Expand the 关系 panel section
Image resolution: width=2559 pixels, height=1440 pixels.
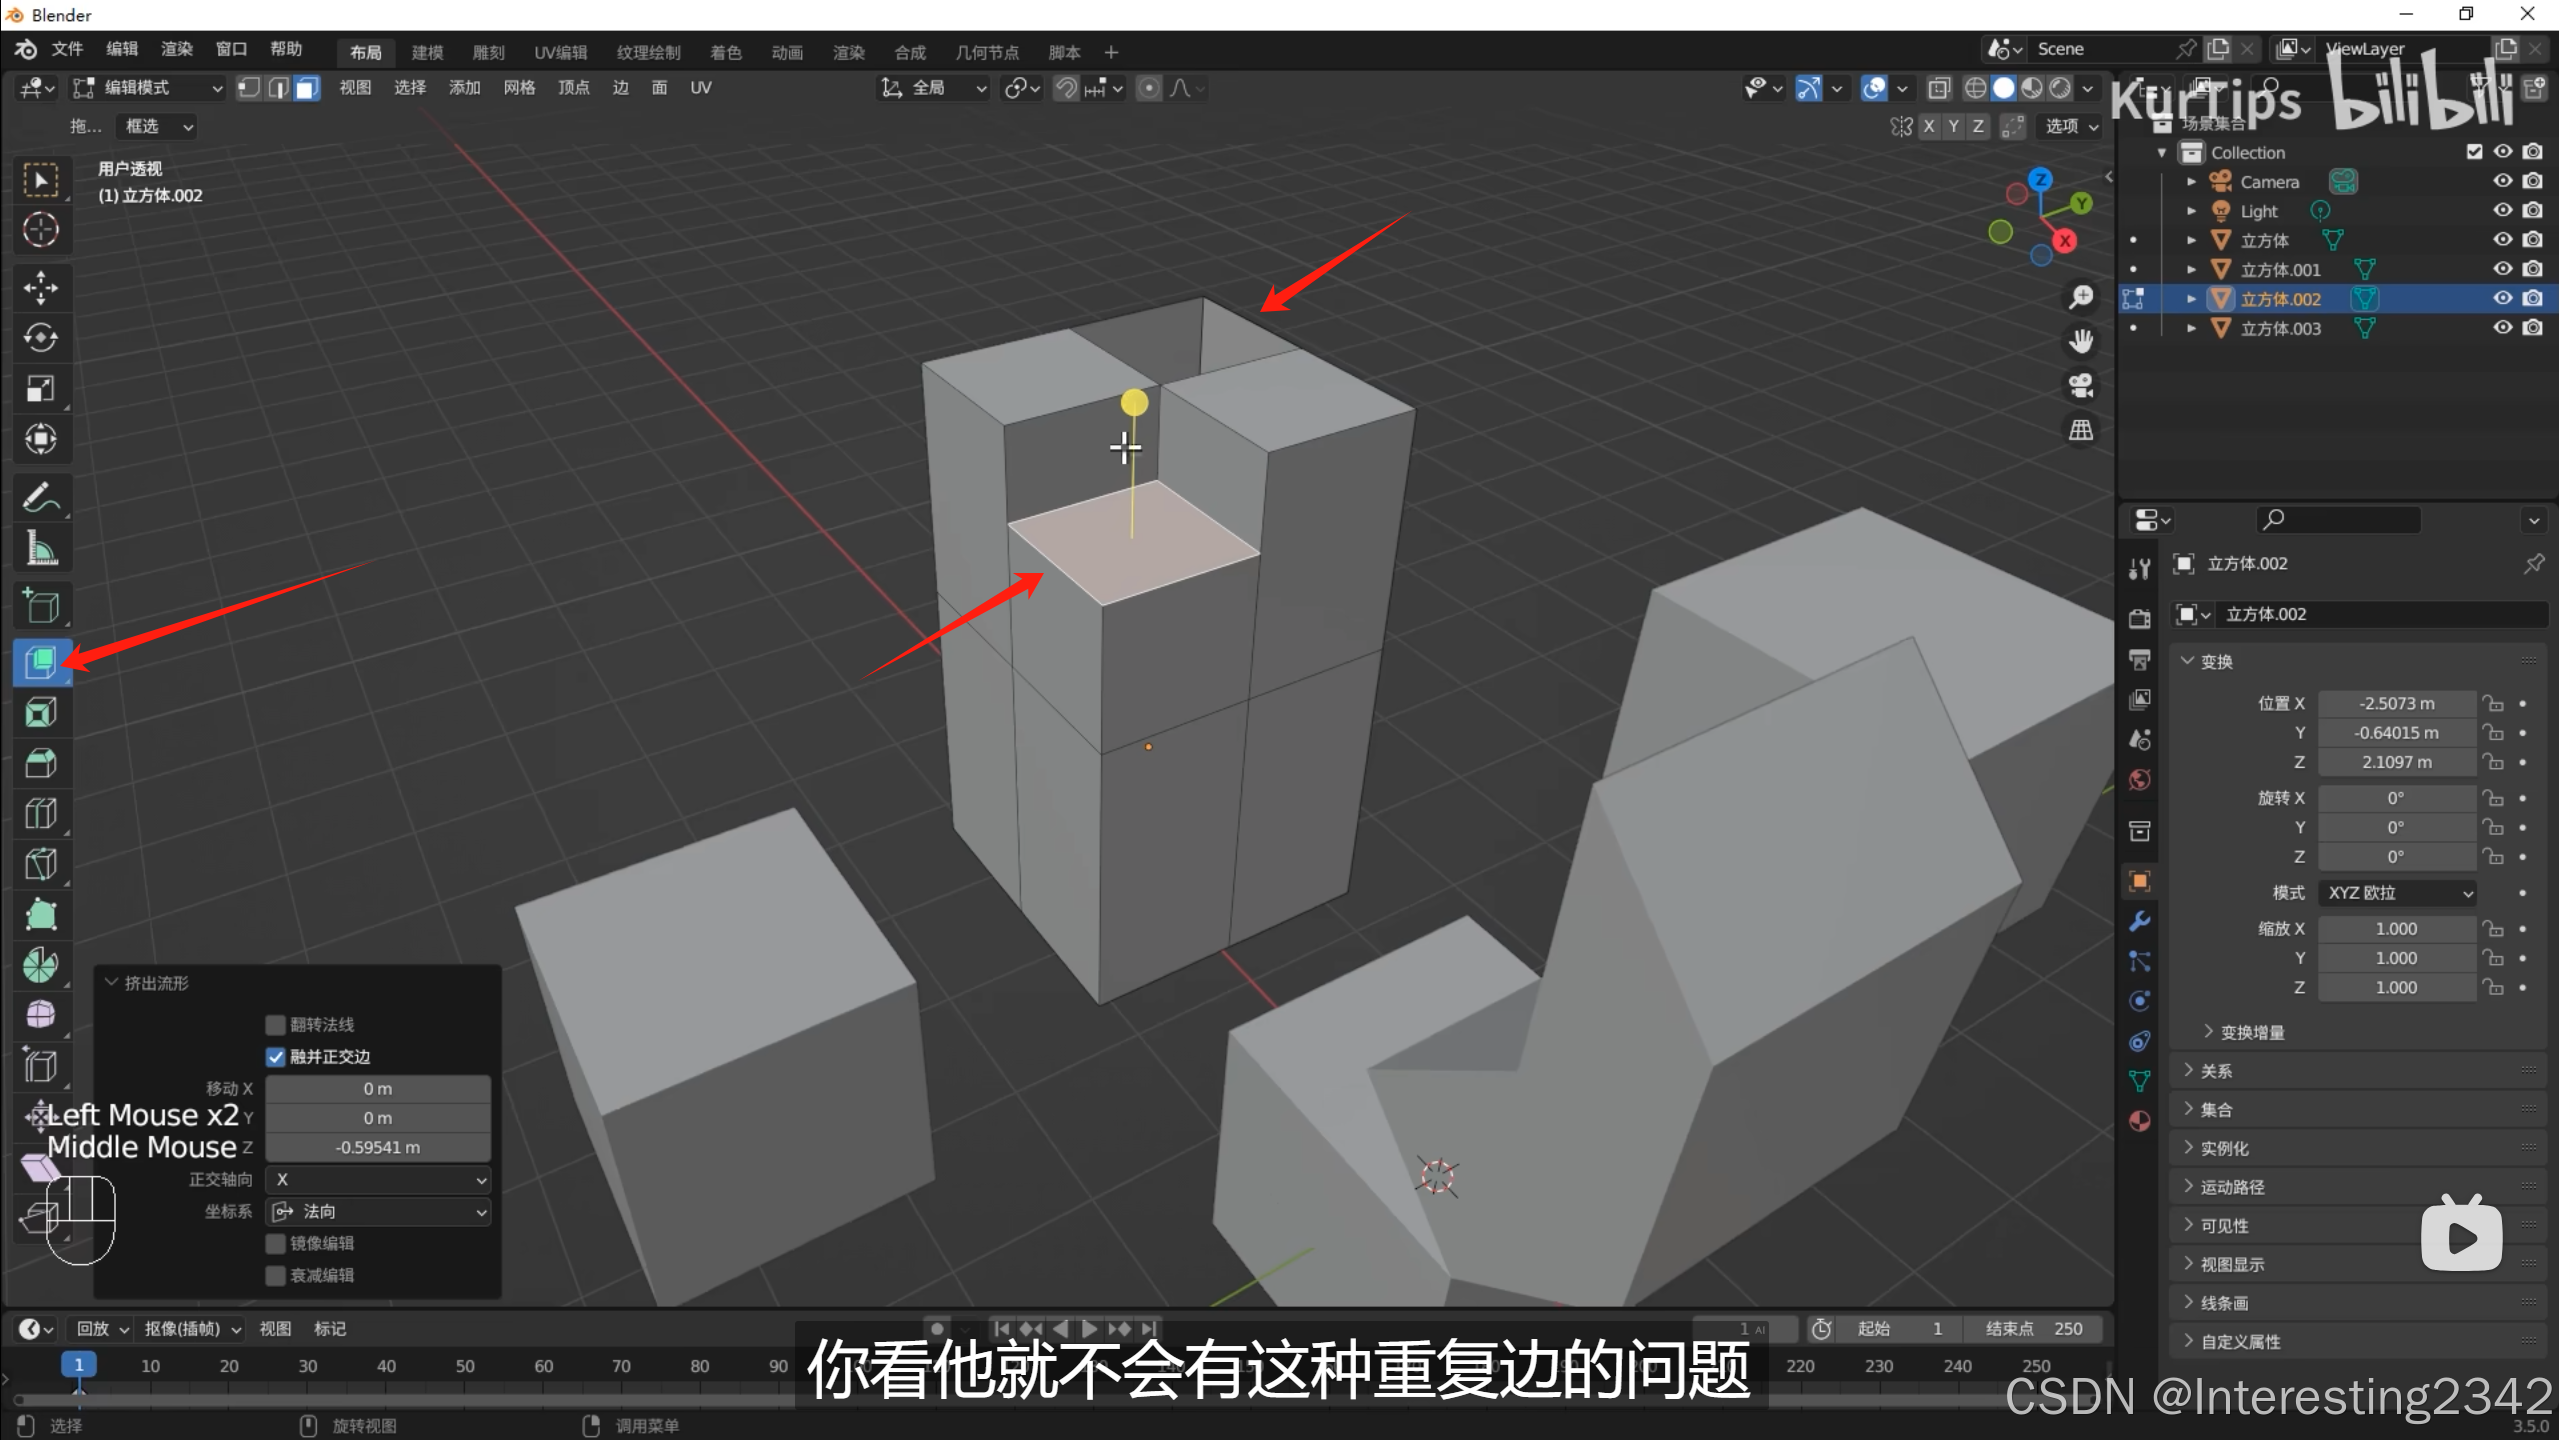2216,1071
